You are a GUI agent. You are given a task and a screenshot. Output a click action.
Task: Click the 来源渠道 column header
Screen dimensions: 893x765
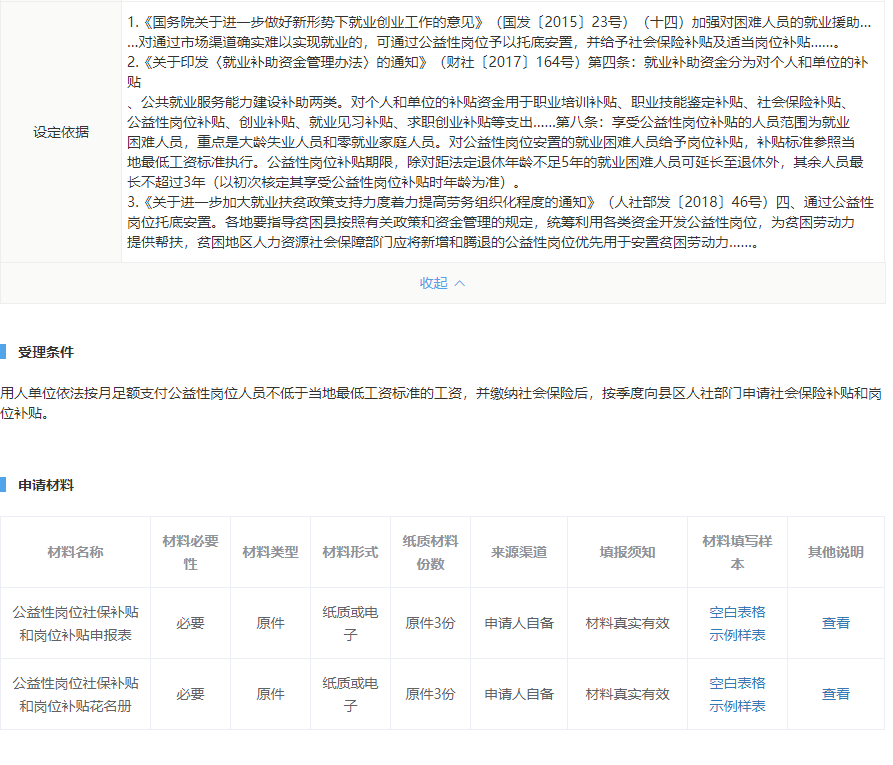point(519,552)
